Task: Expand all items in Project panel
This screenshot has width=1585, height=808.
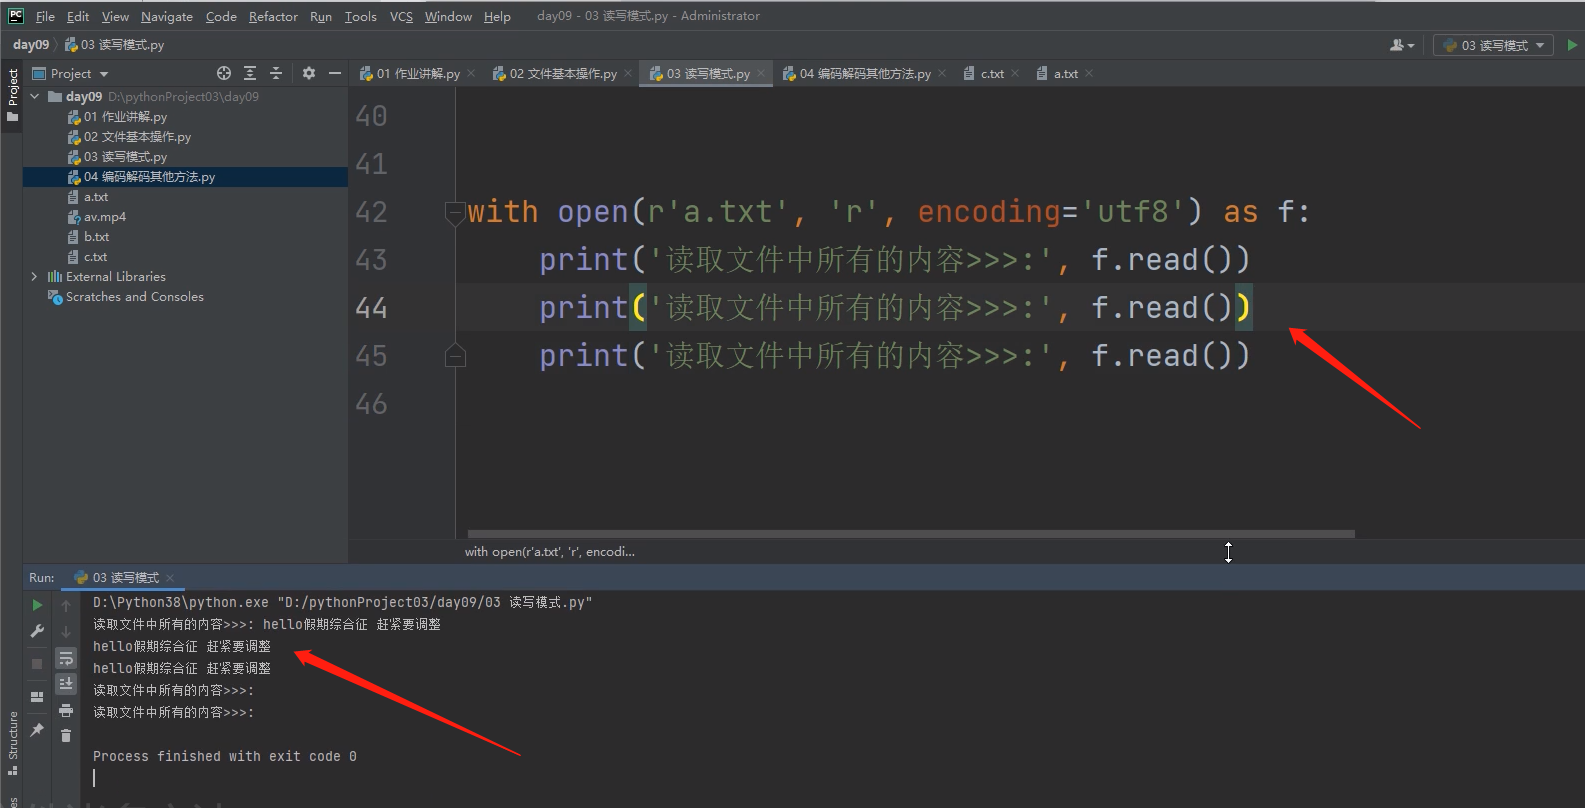Action: (x=250, y=73)
